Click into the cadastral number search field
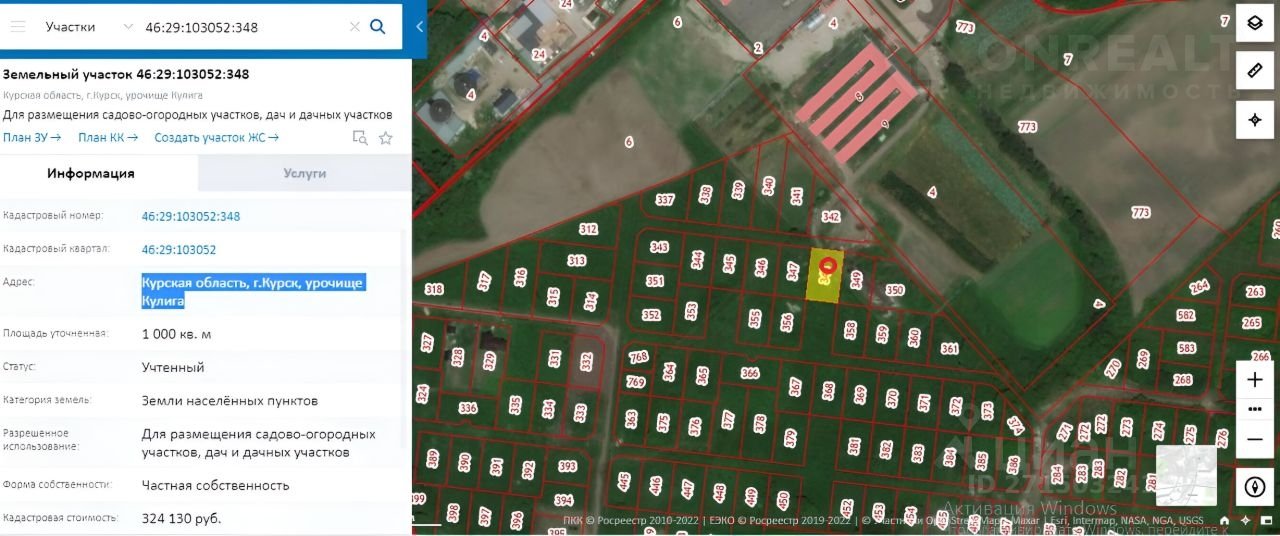 (244, 27)
